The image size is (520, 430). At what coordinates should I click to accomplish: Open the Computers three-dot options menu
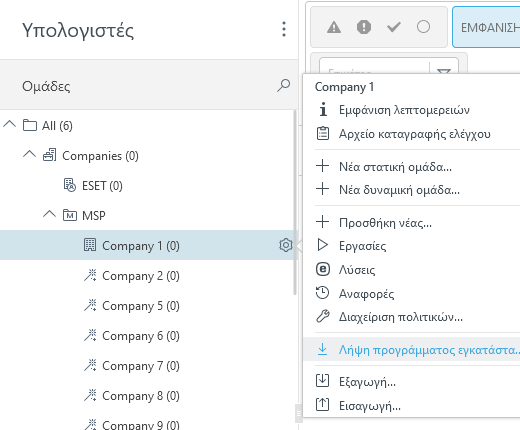(x=284, y=29)
